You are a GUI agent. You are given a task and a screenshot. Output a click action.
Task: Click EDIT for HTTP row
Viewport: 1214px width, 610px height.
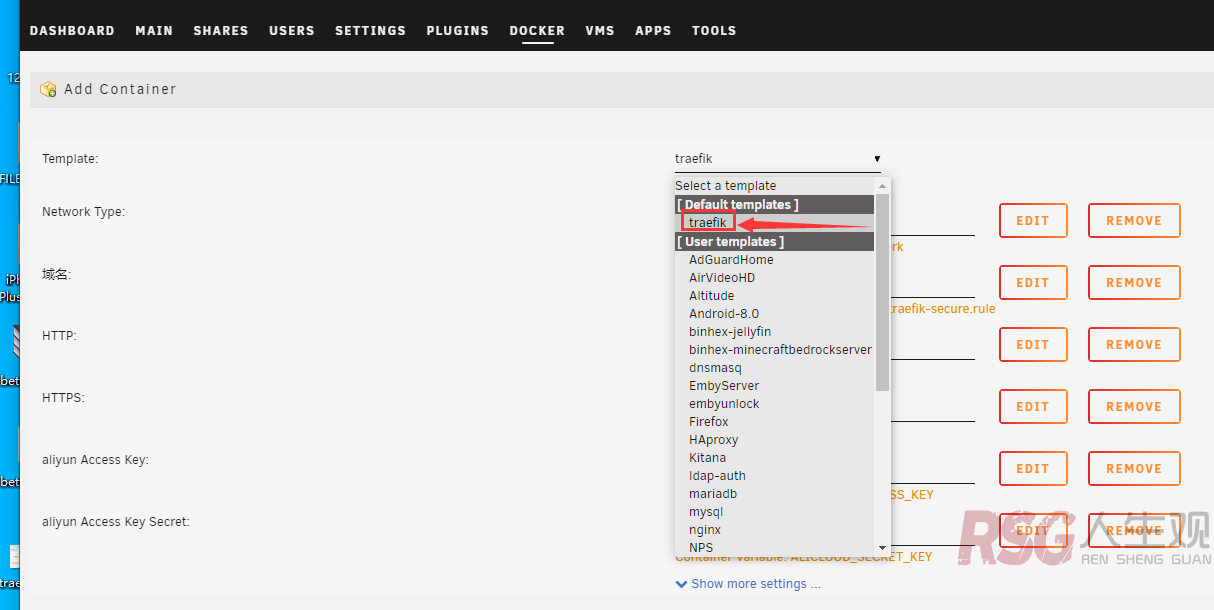1033,345
